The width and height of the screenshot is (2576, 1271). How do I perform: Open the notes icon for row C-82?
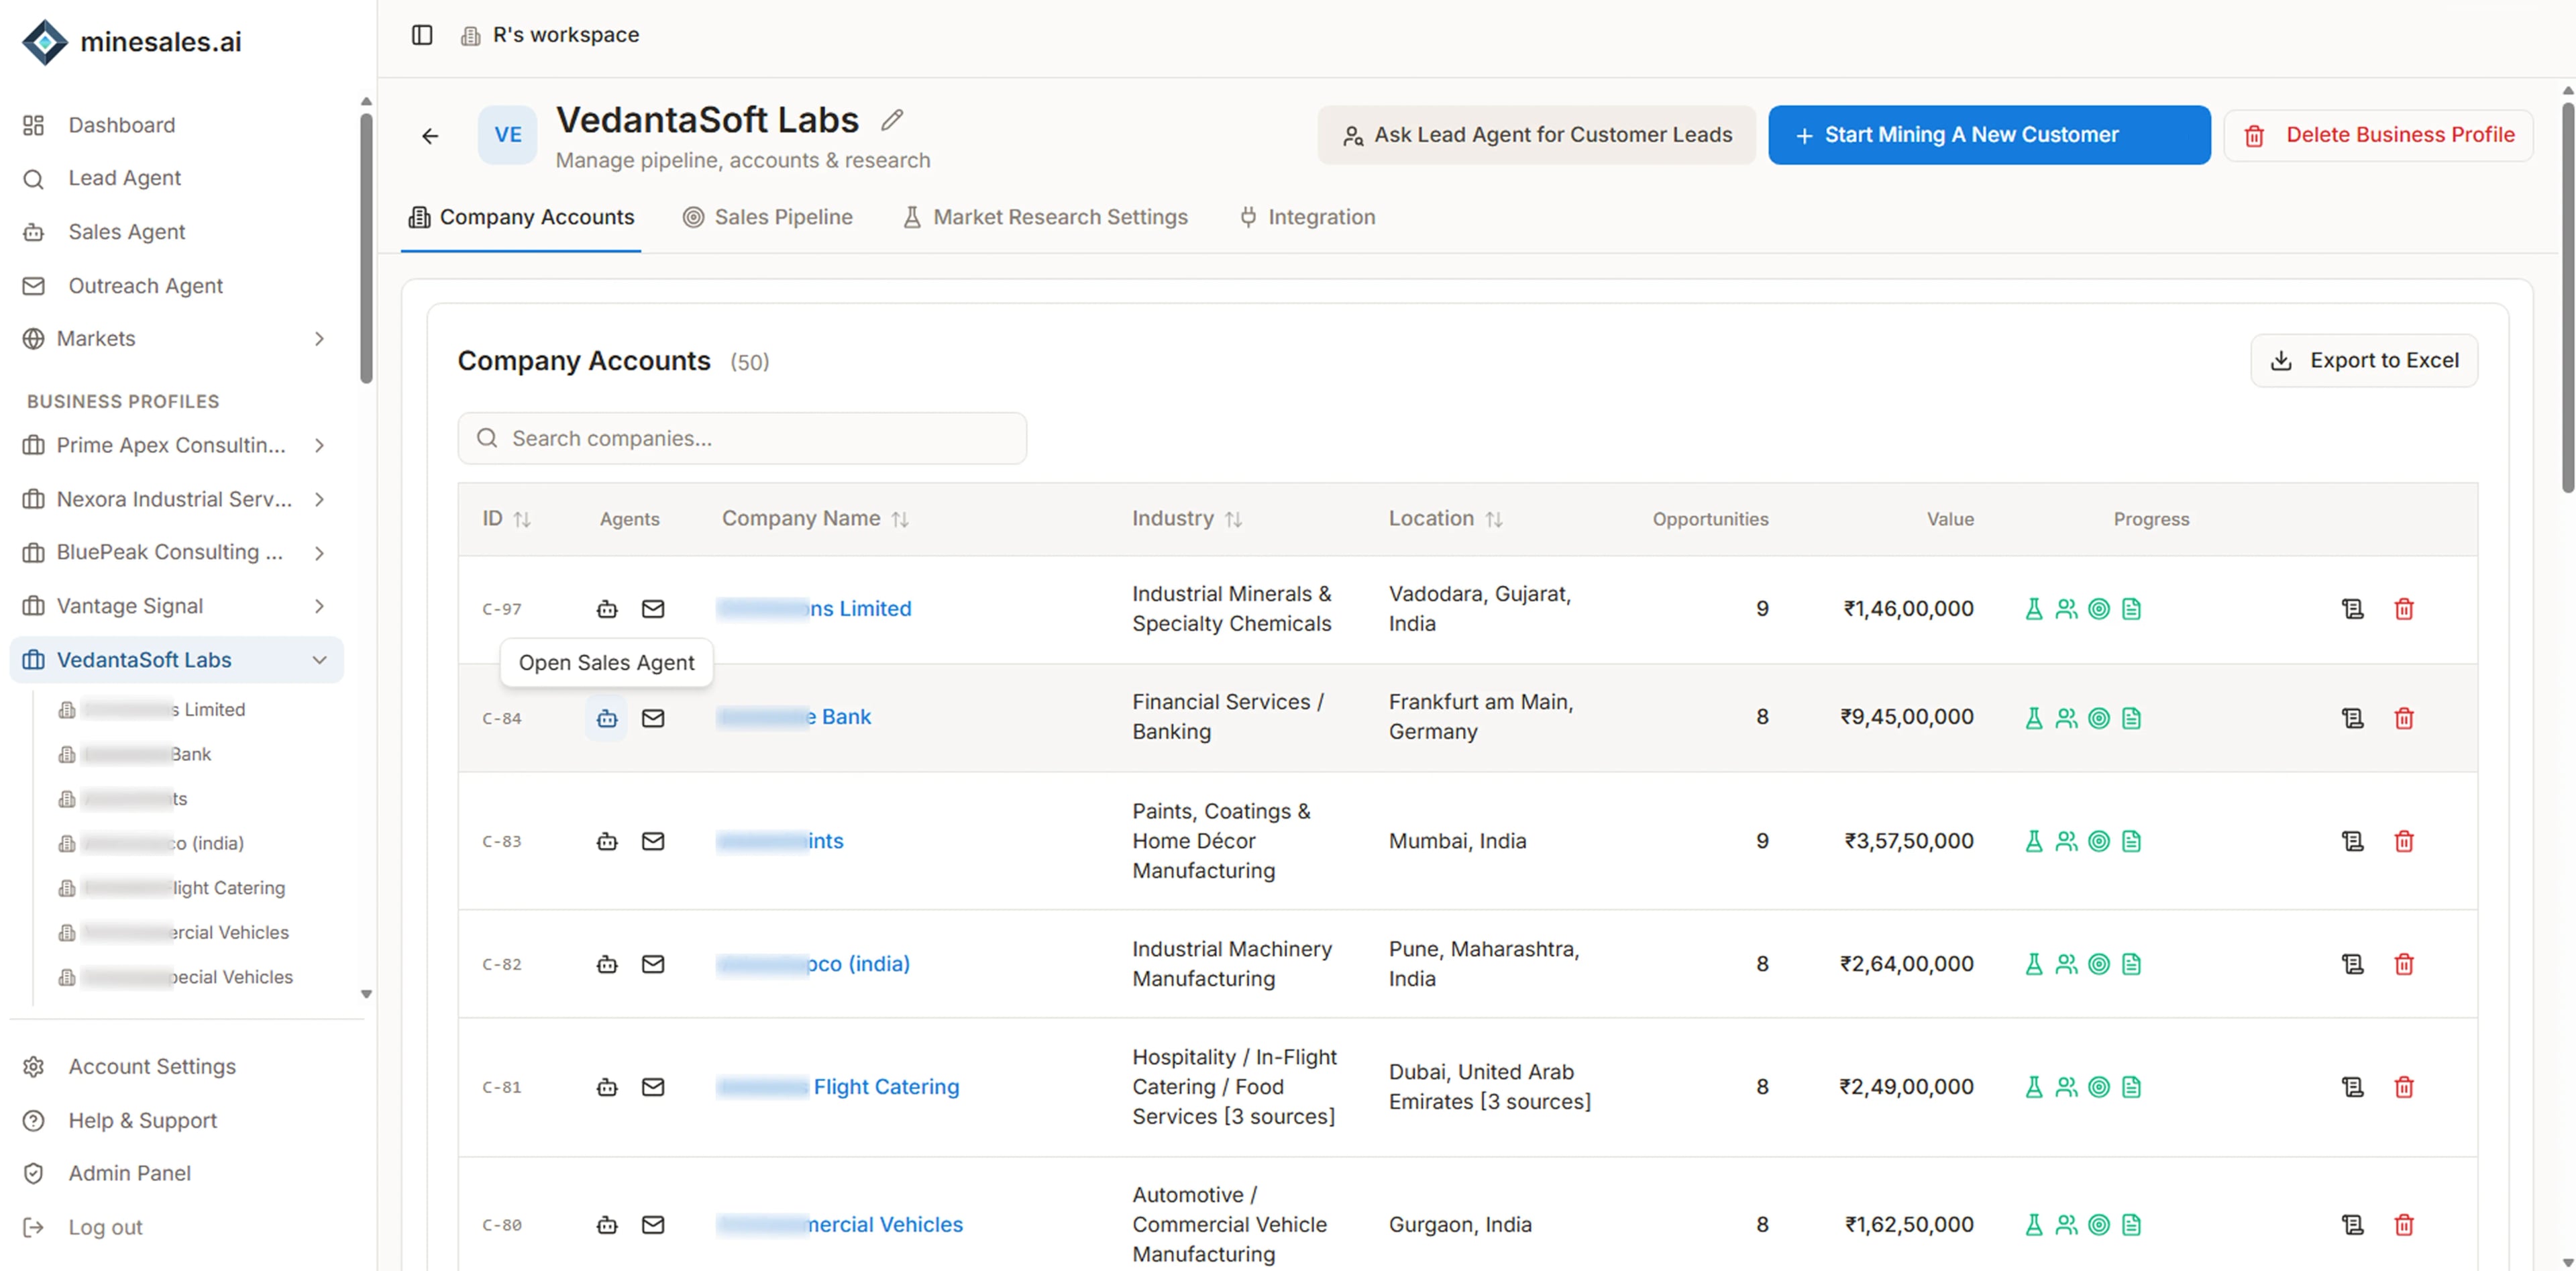[2353, 964]
